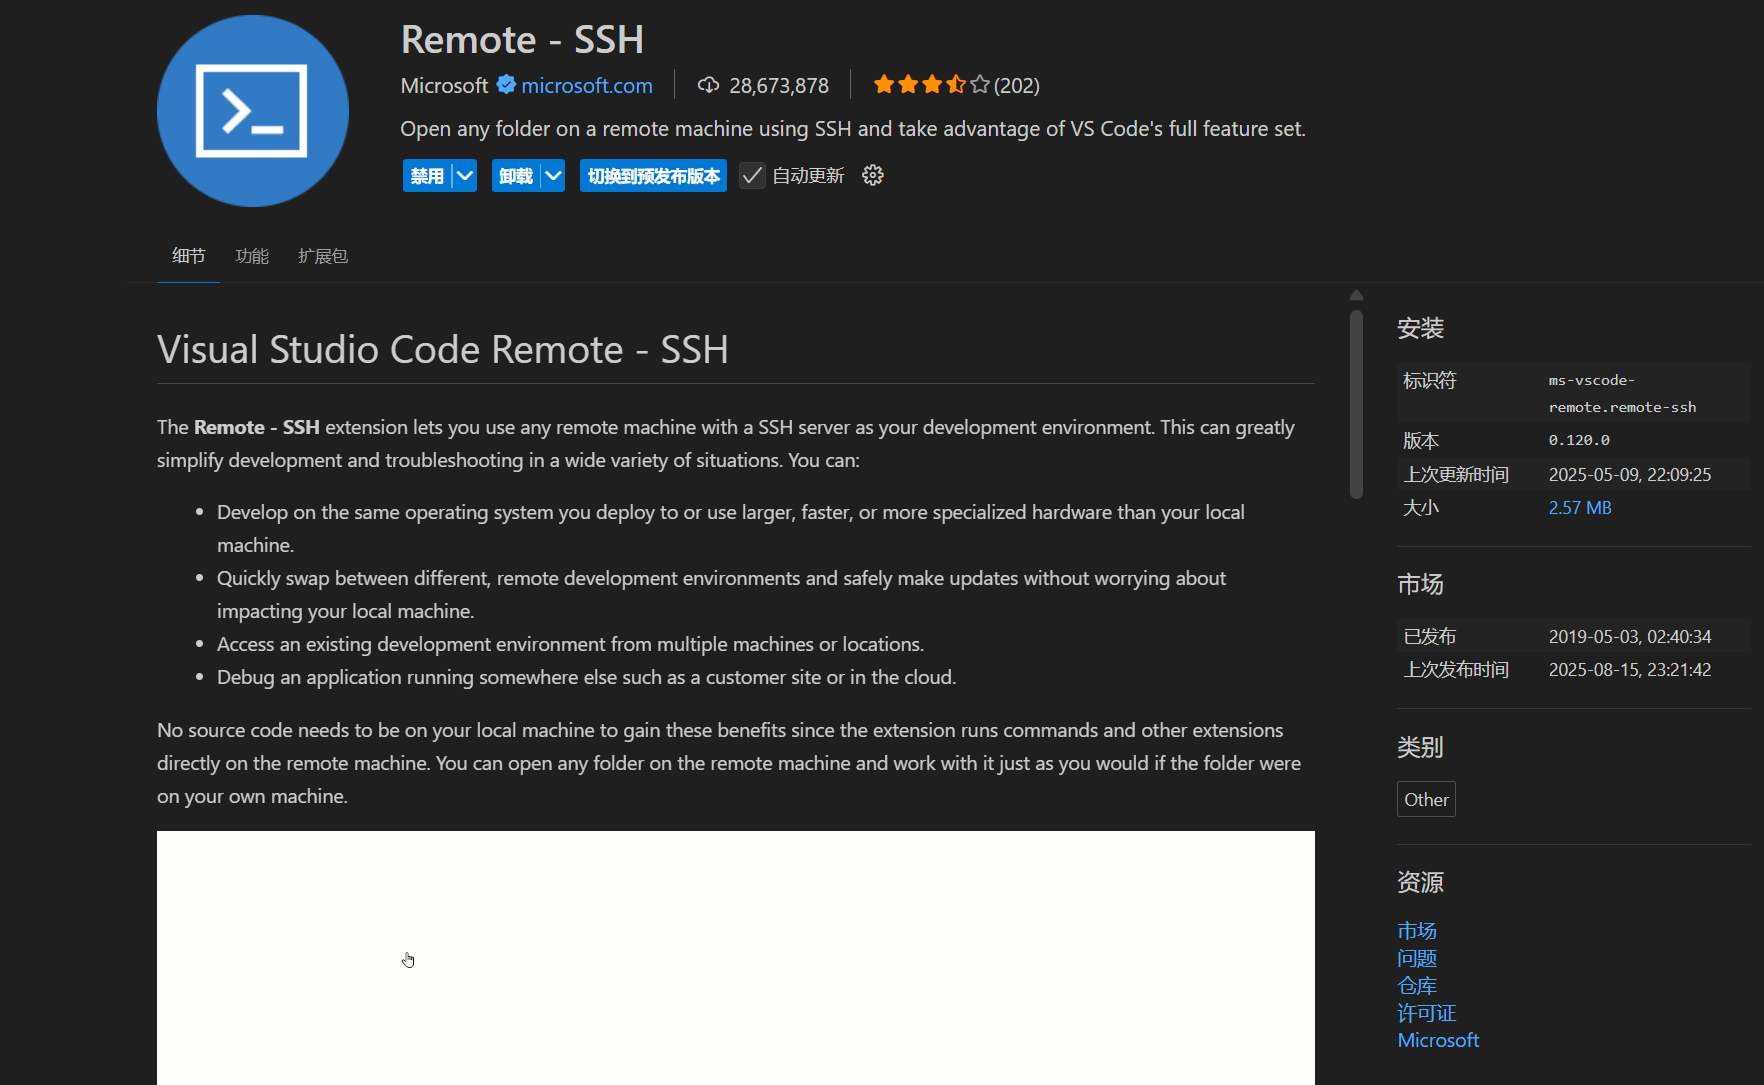Enable 自动更新 for the extension
Viewport: 1764px width, 1085px height.
click(x=752, y=175)
